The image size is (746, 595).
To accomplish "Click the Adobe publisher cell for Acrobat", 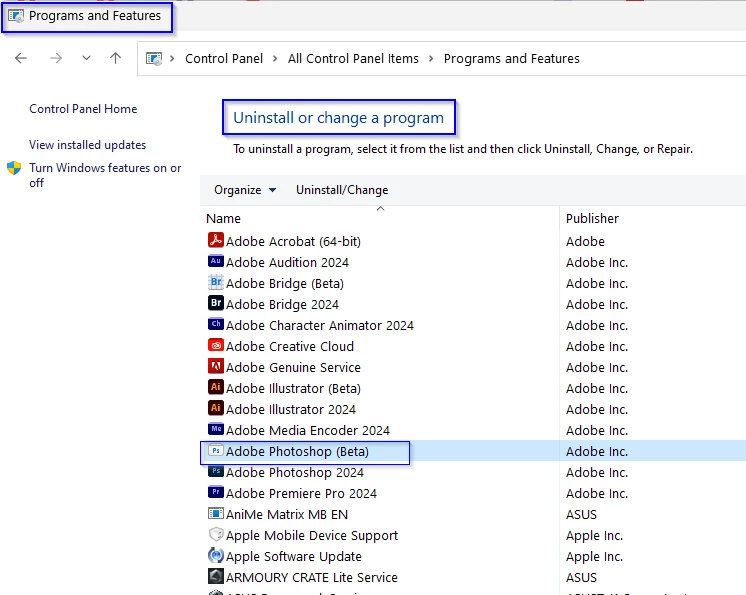I will 585,242.
